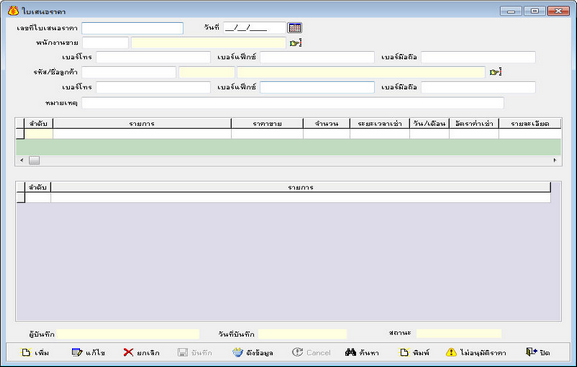The image size is (577, 367).
Task: Click upper grid horizontal scrollbar right arrow
Action: 555,160
